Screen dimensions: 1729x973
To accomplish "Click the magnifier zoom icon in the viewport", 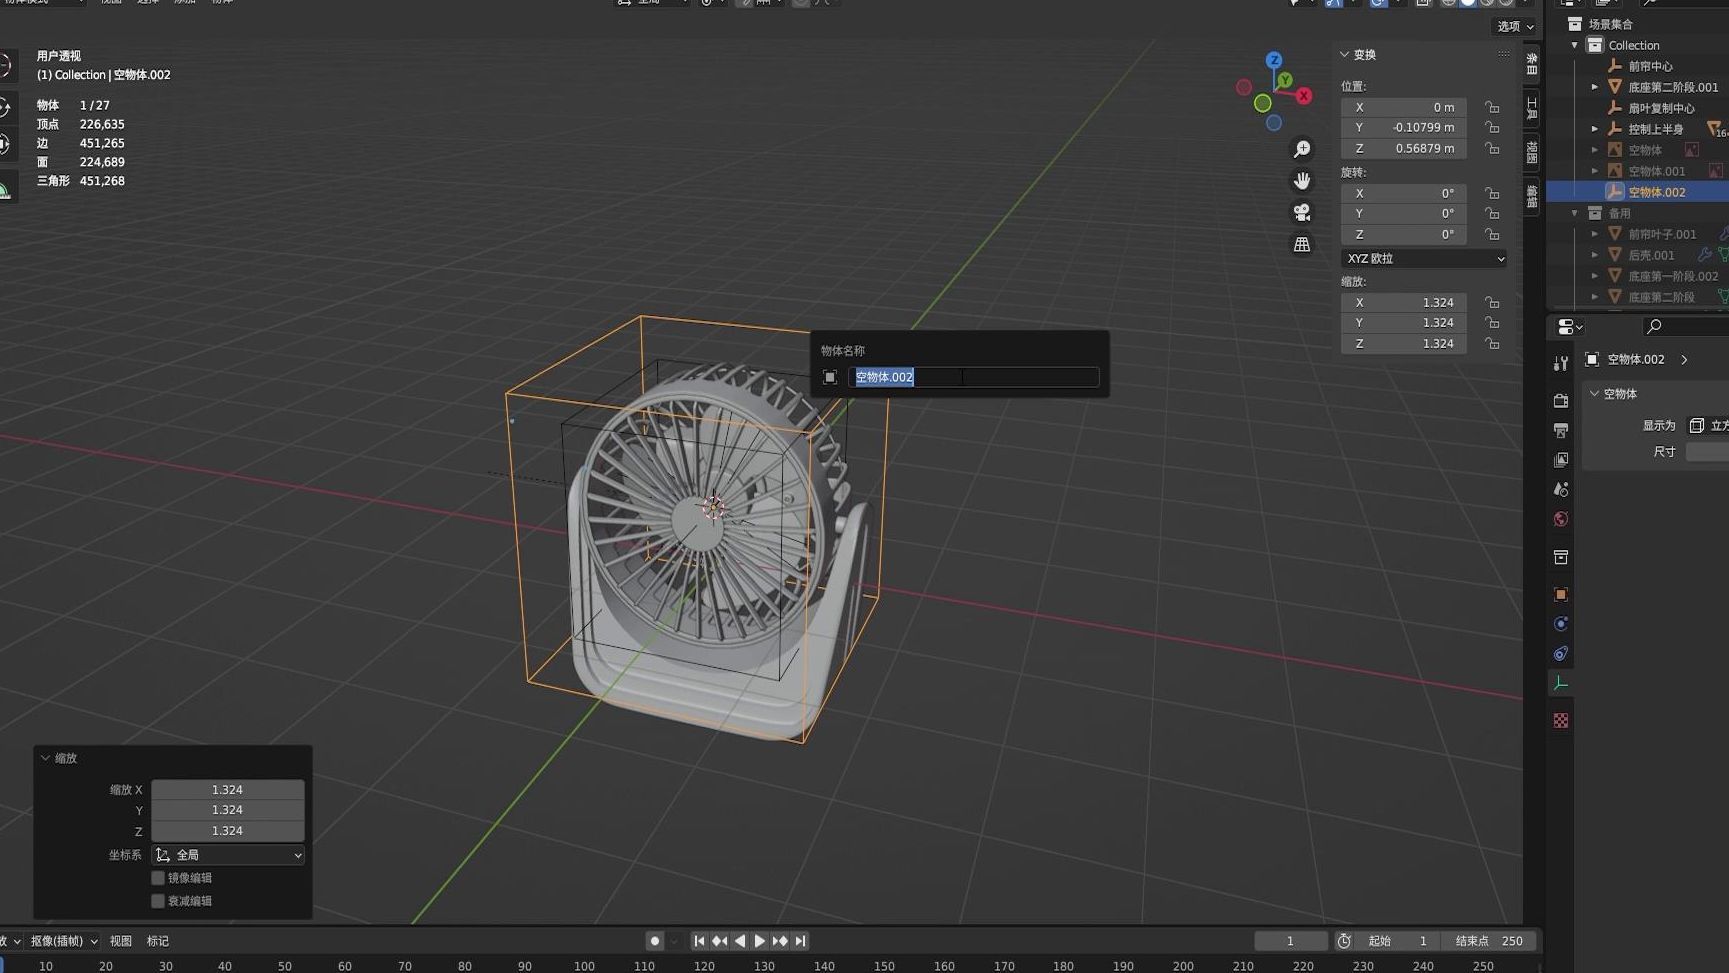I will click(x=1302, y=148).
